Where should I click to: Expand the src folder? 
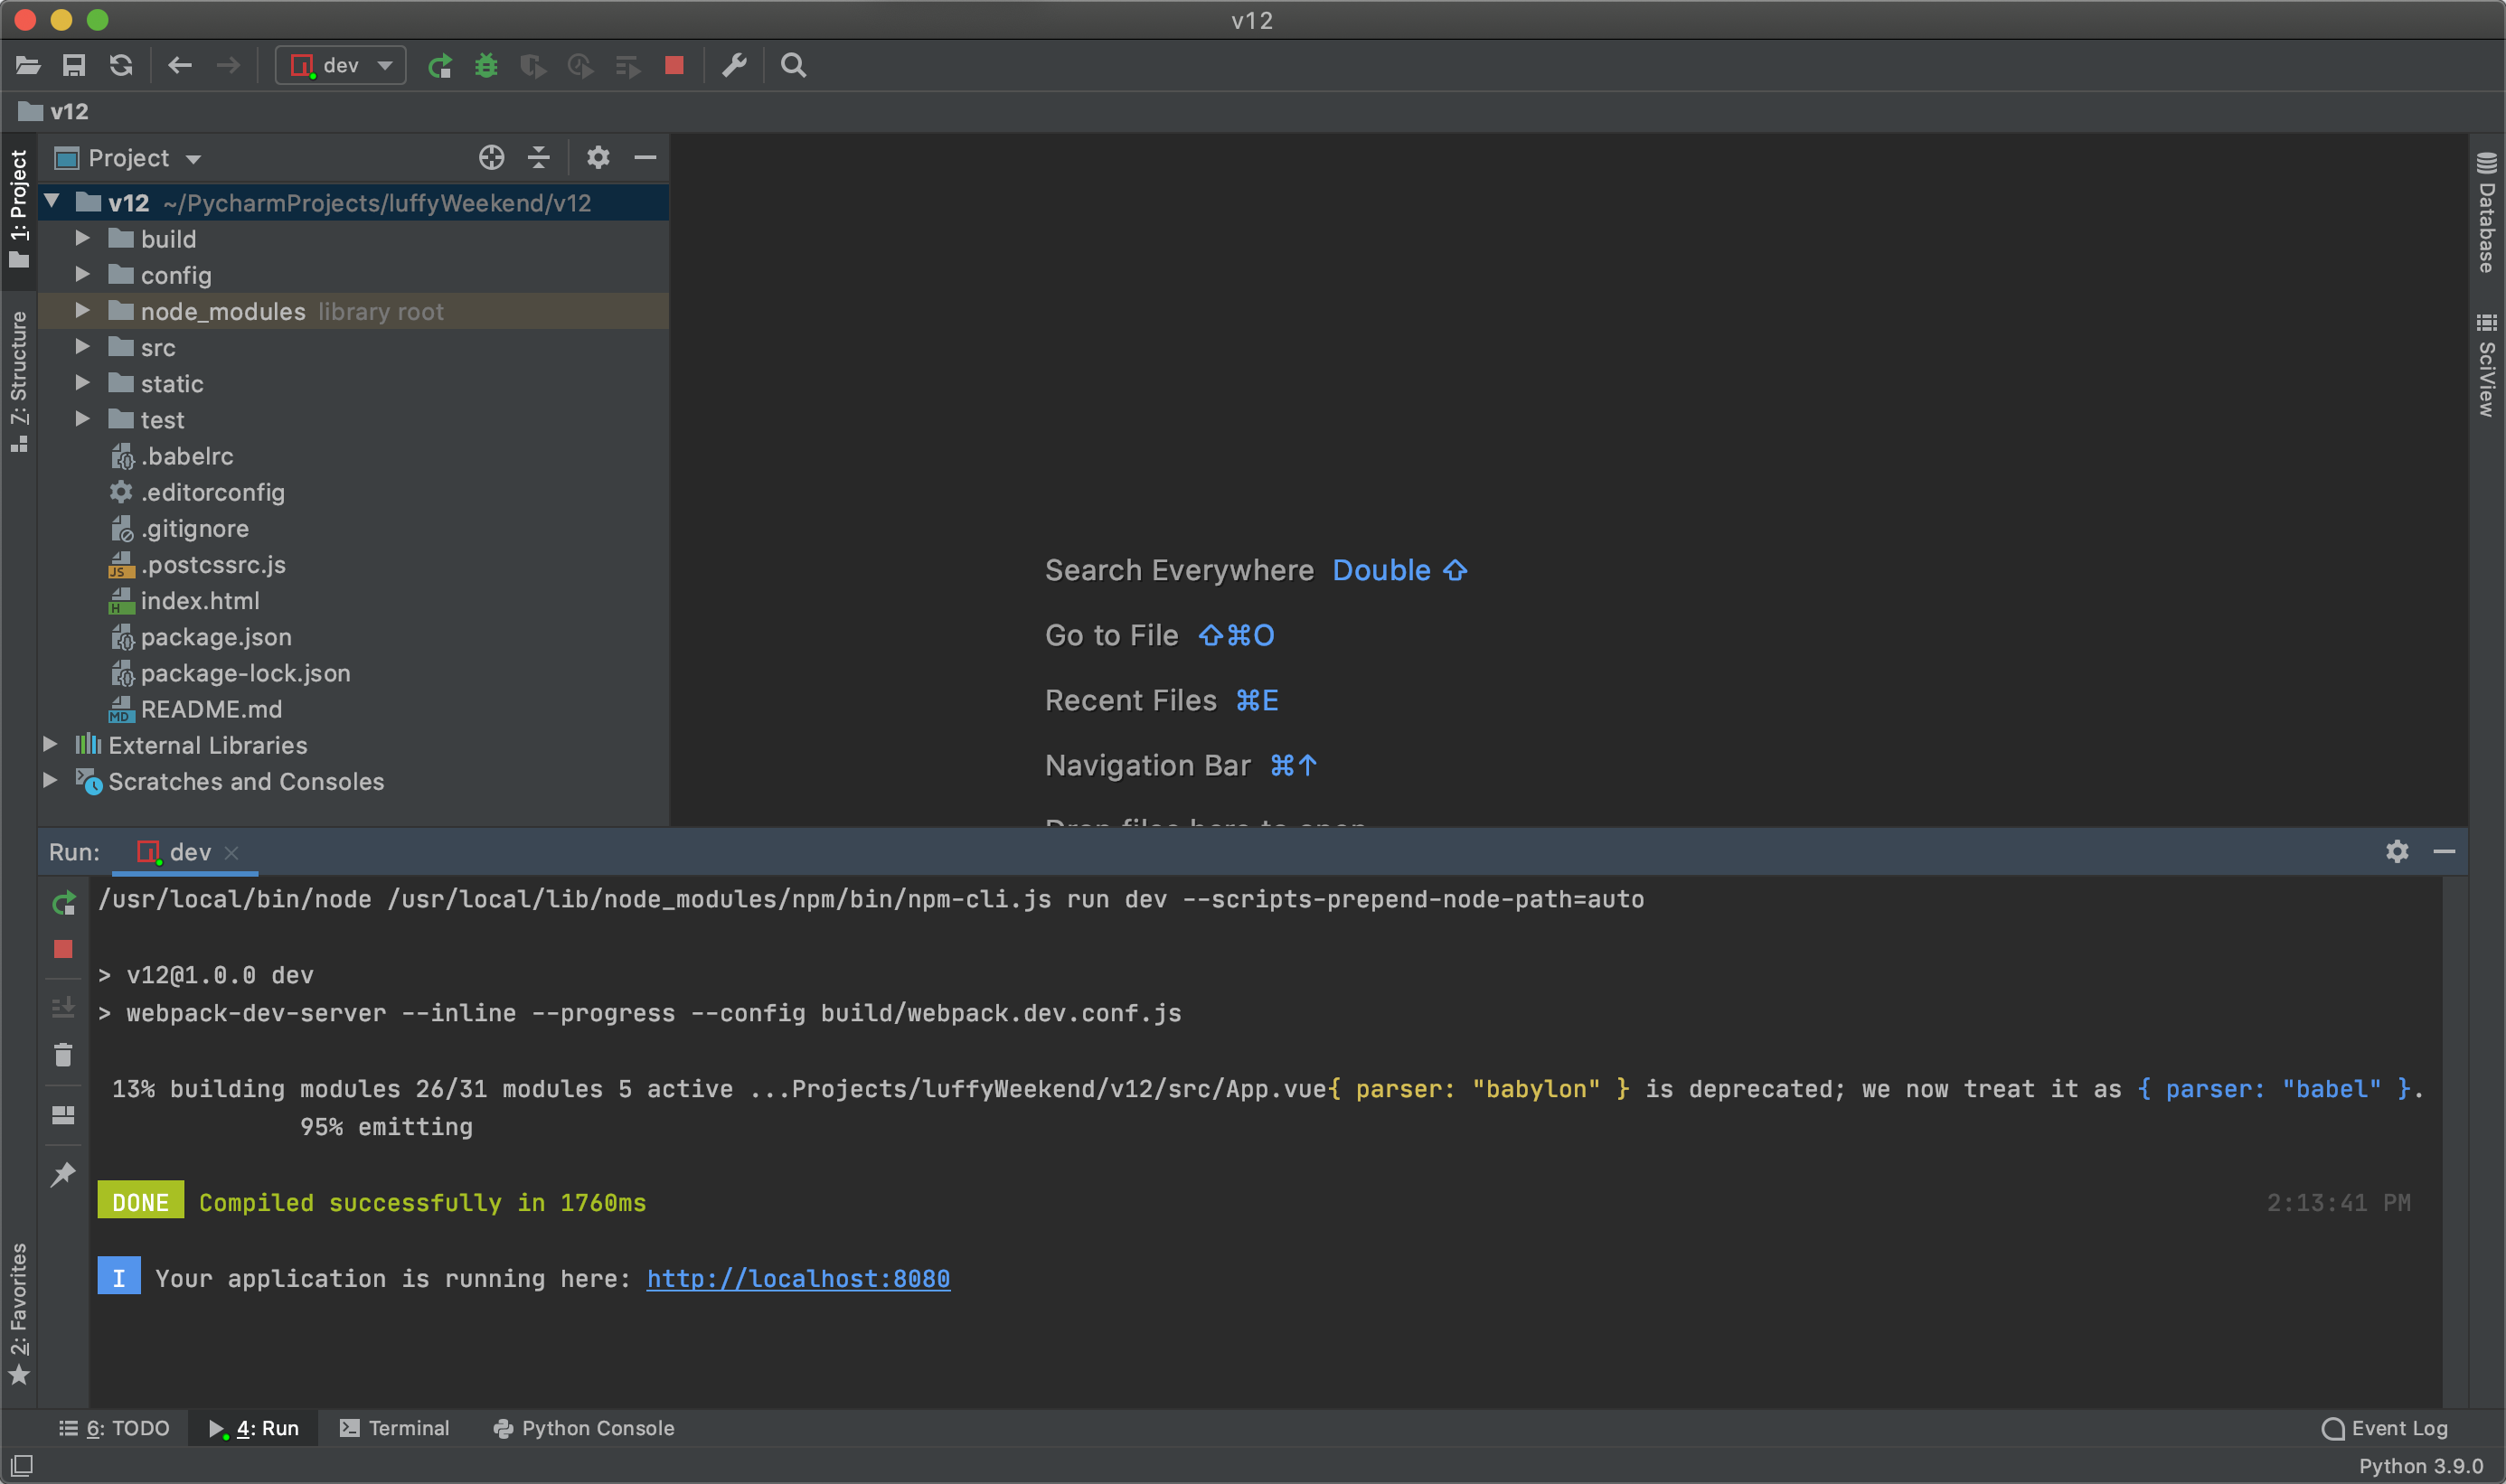pyautogui.click(x=83, y=347)
